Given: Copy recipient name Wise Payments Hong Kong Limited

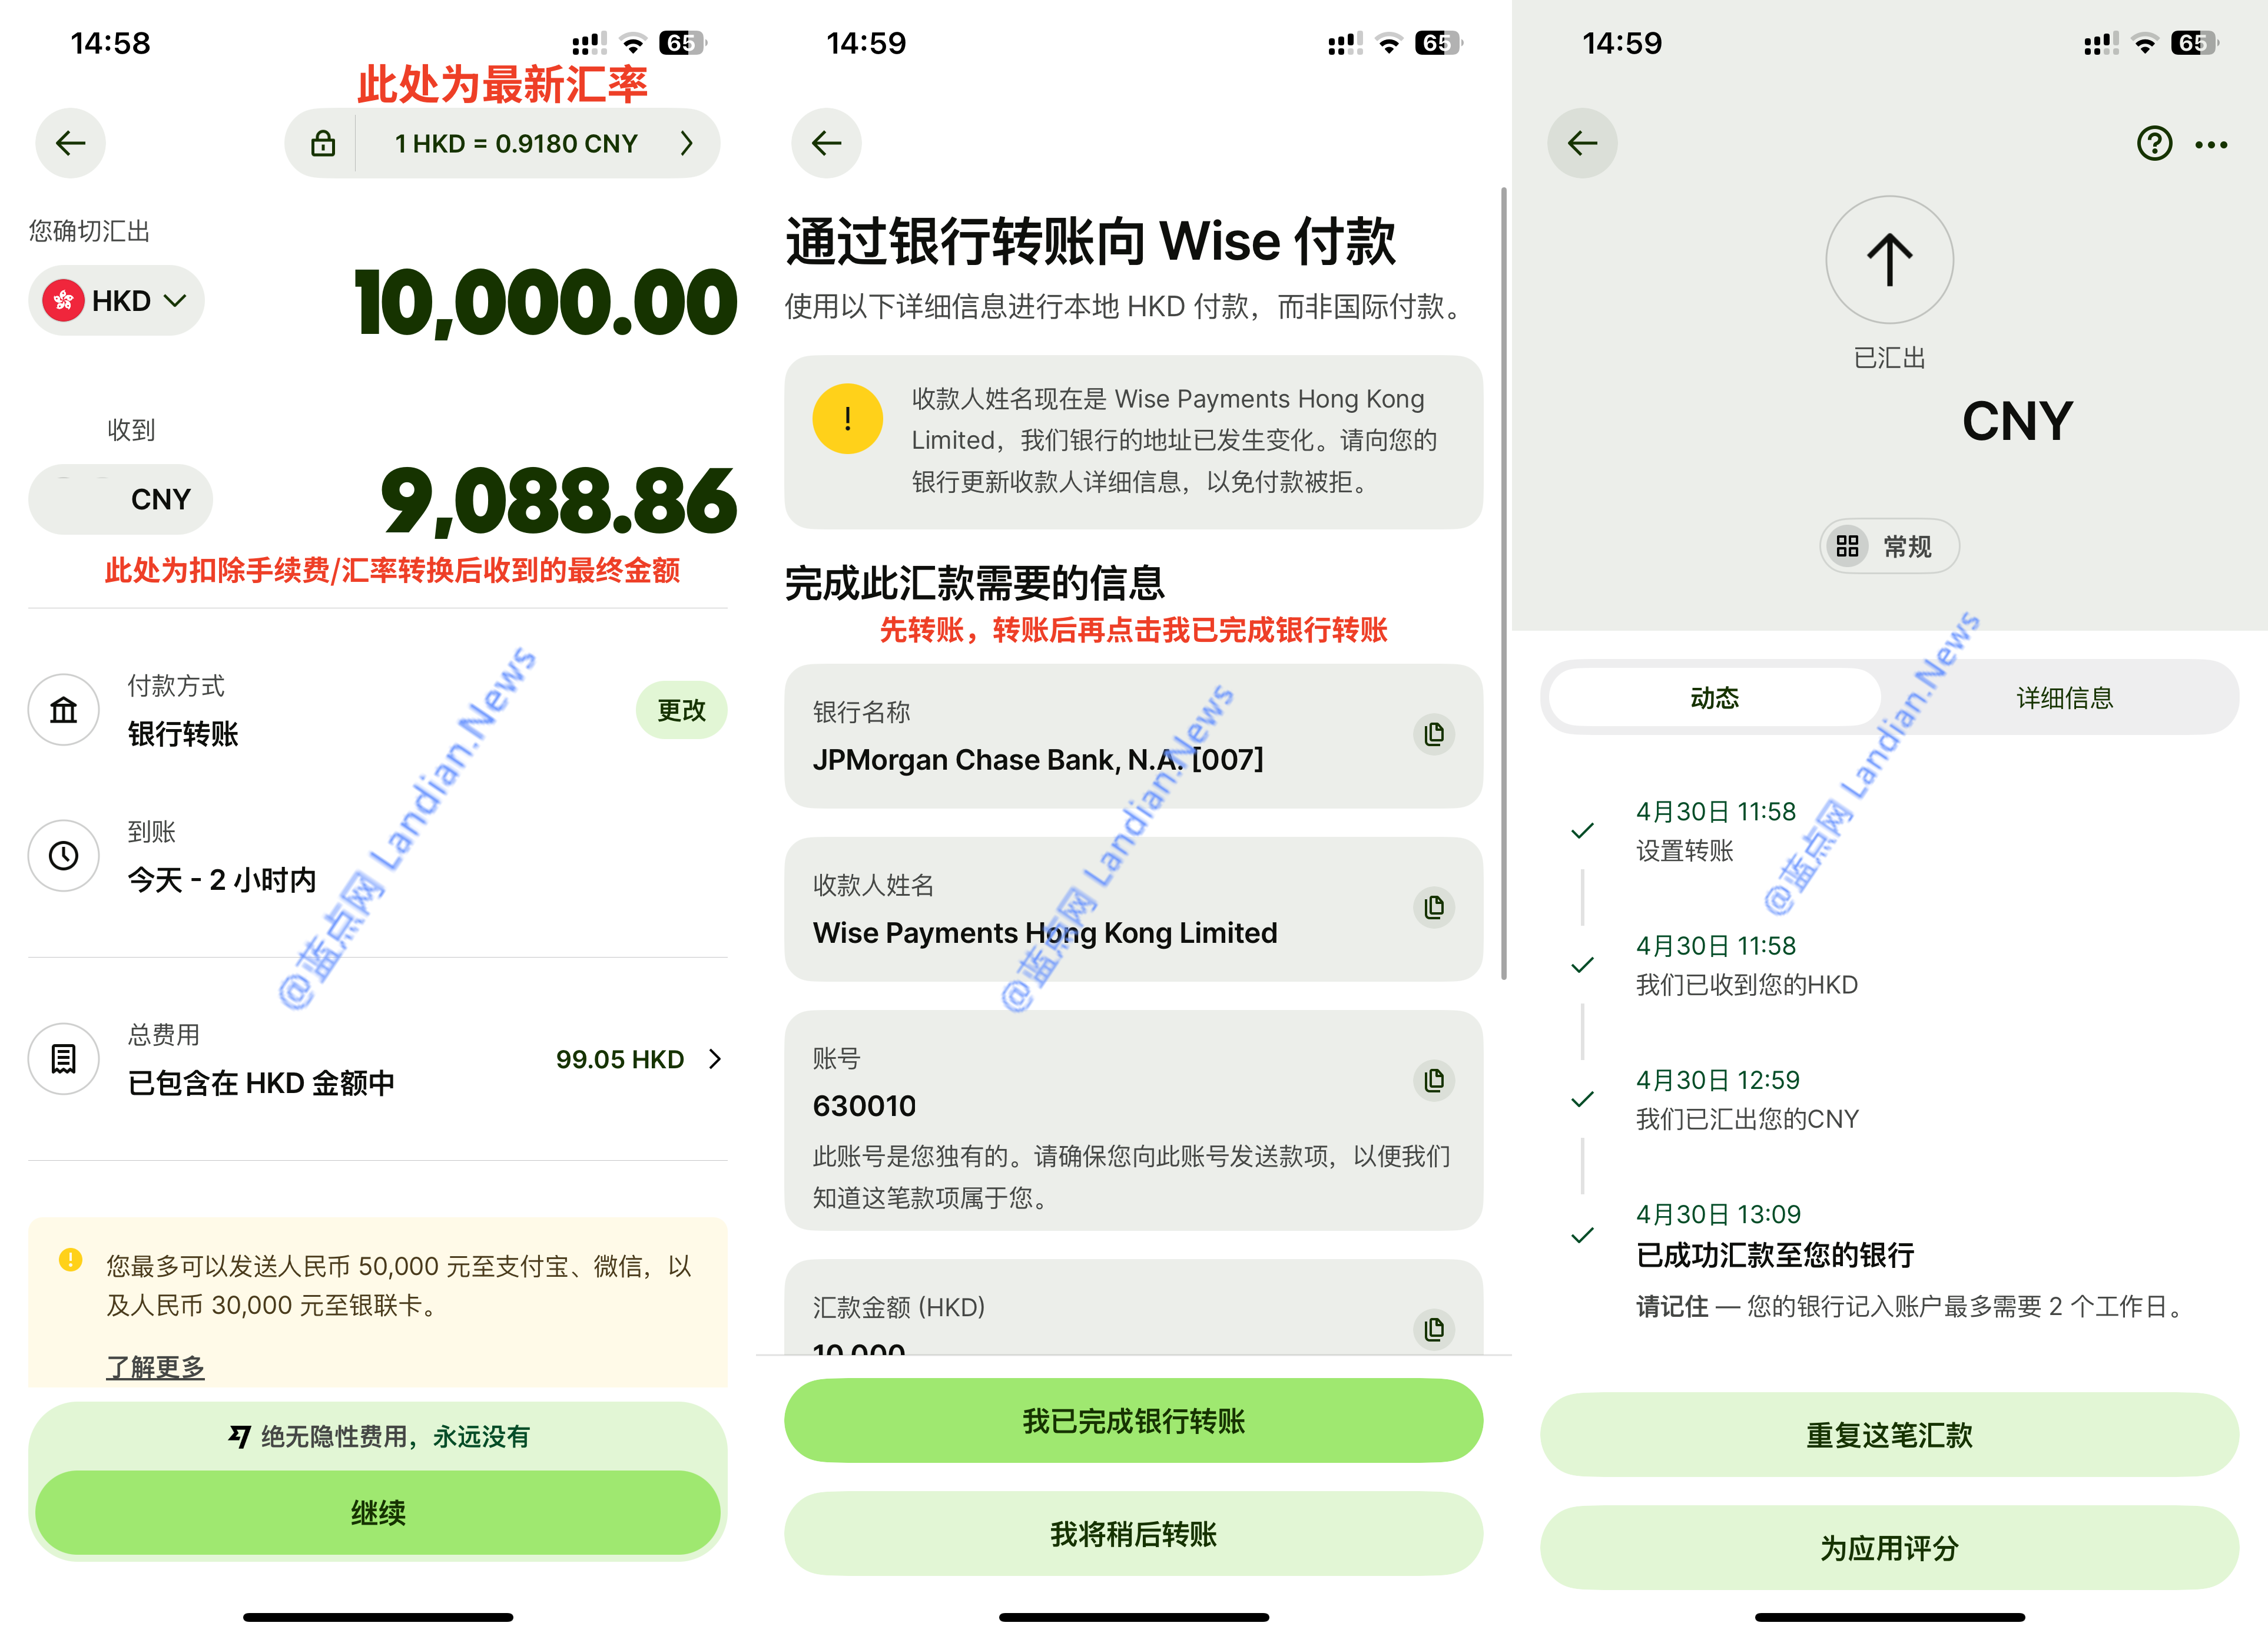Looking at the screenshot, I should pos(1434,907).
